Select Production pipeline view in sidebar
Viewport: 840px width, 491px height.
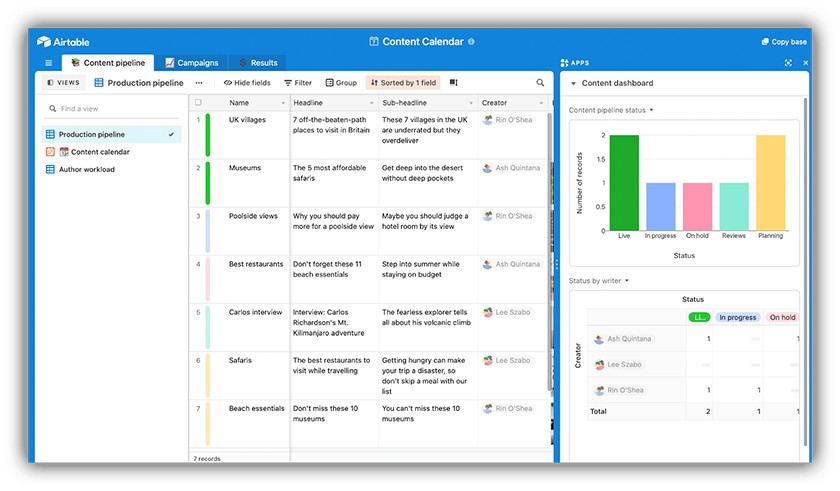click(x=111, y=134)
